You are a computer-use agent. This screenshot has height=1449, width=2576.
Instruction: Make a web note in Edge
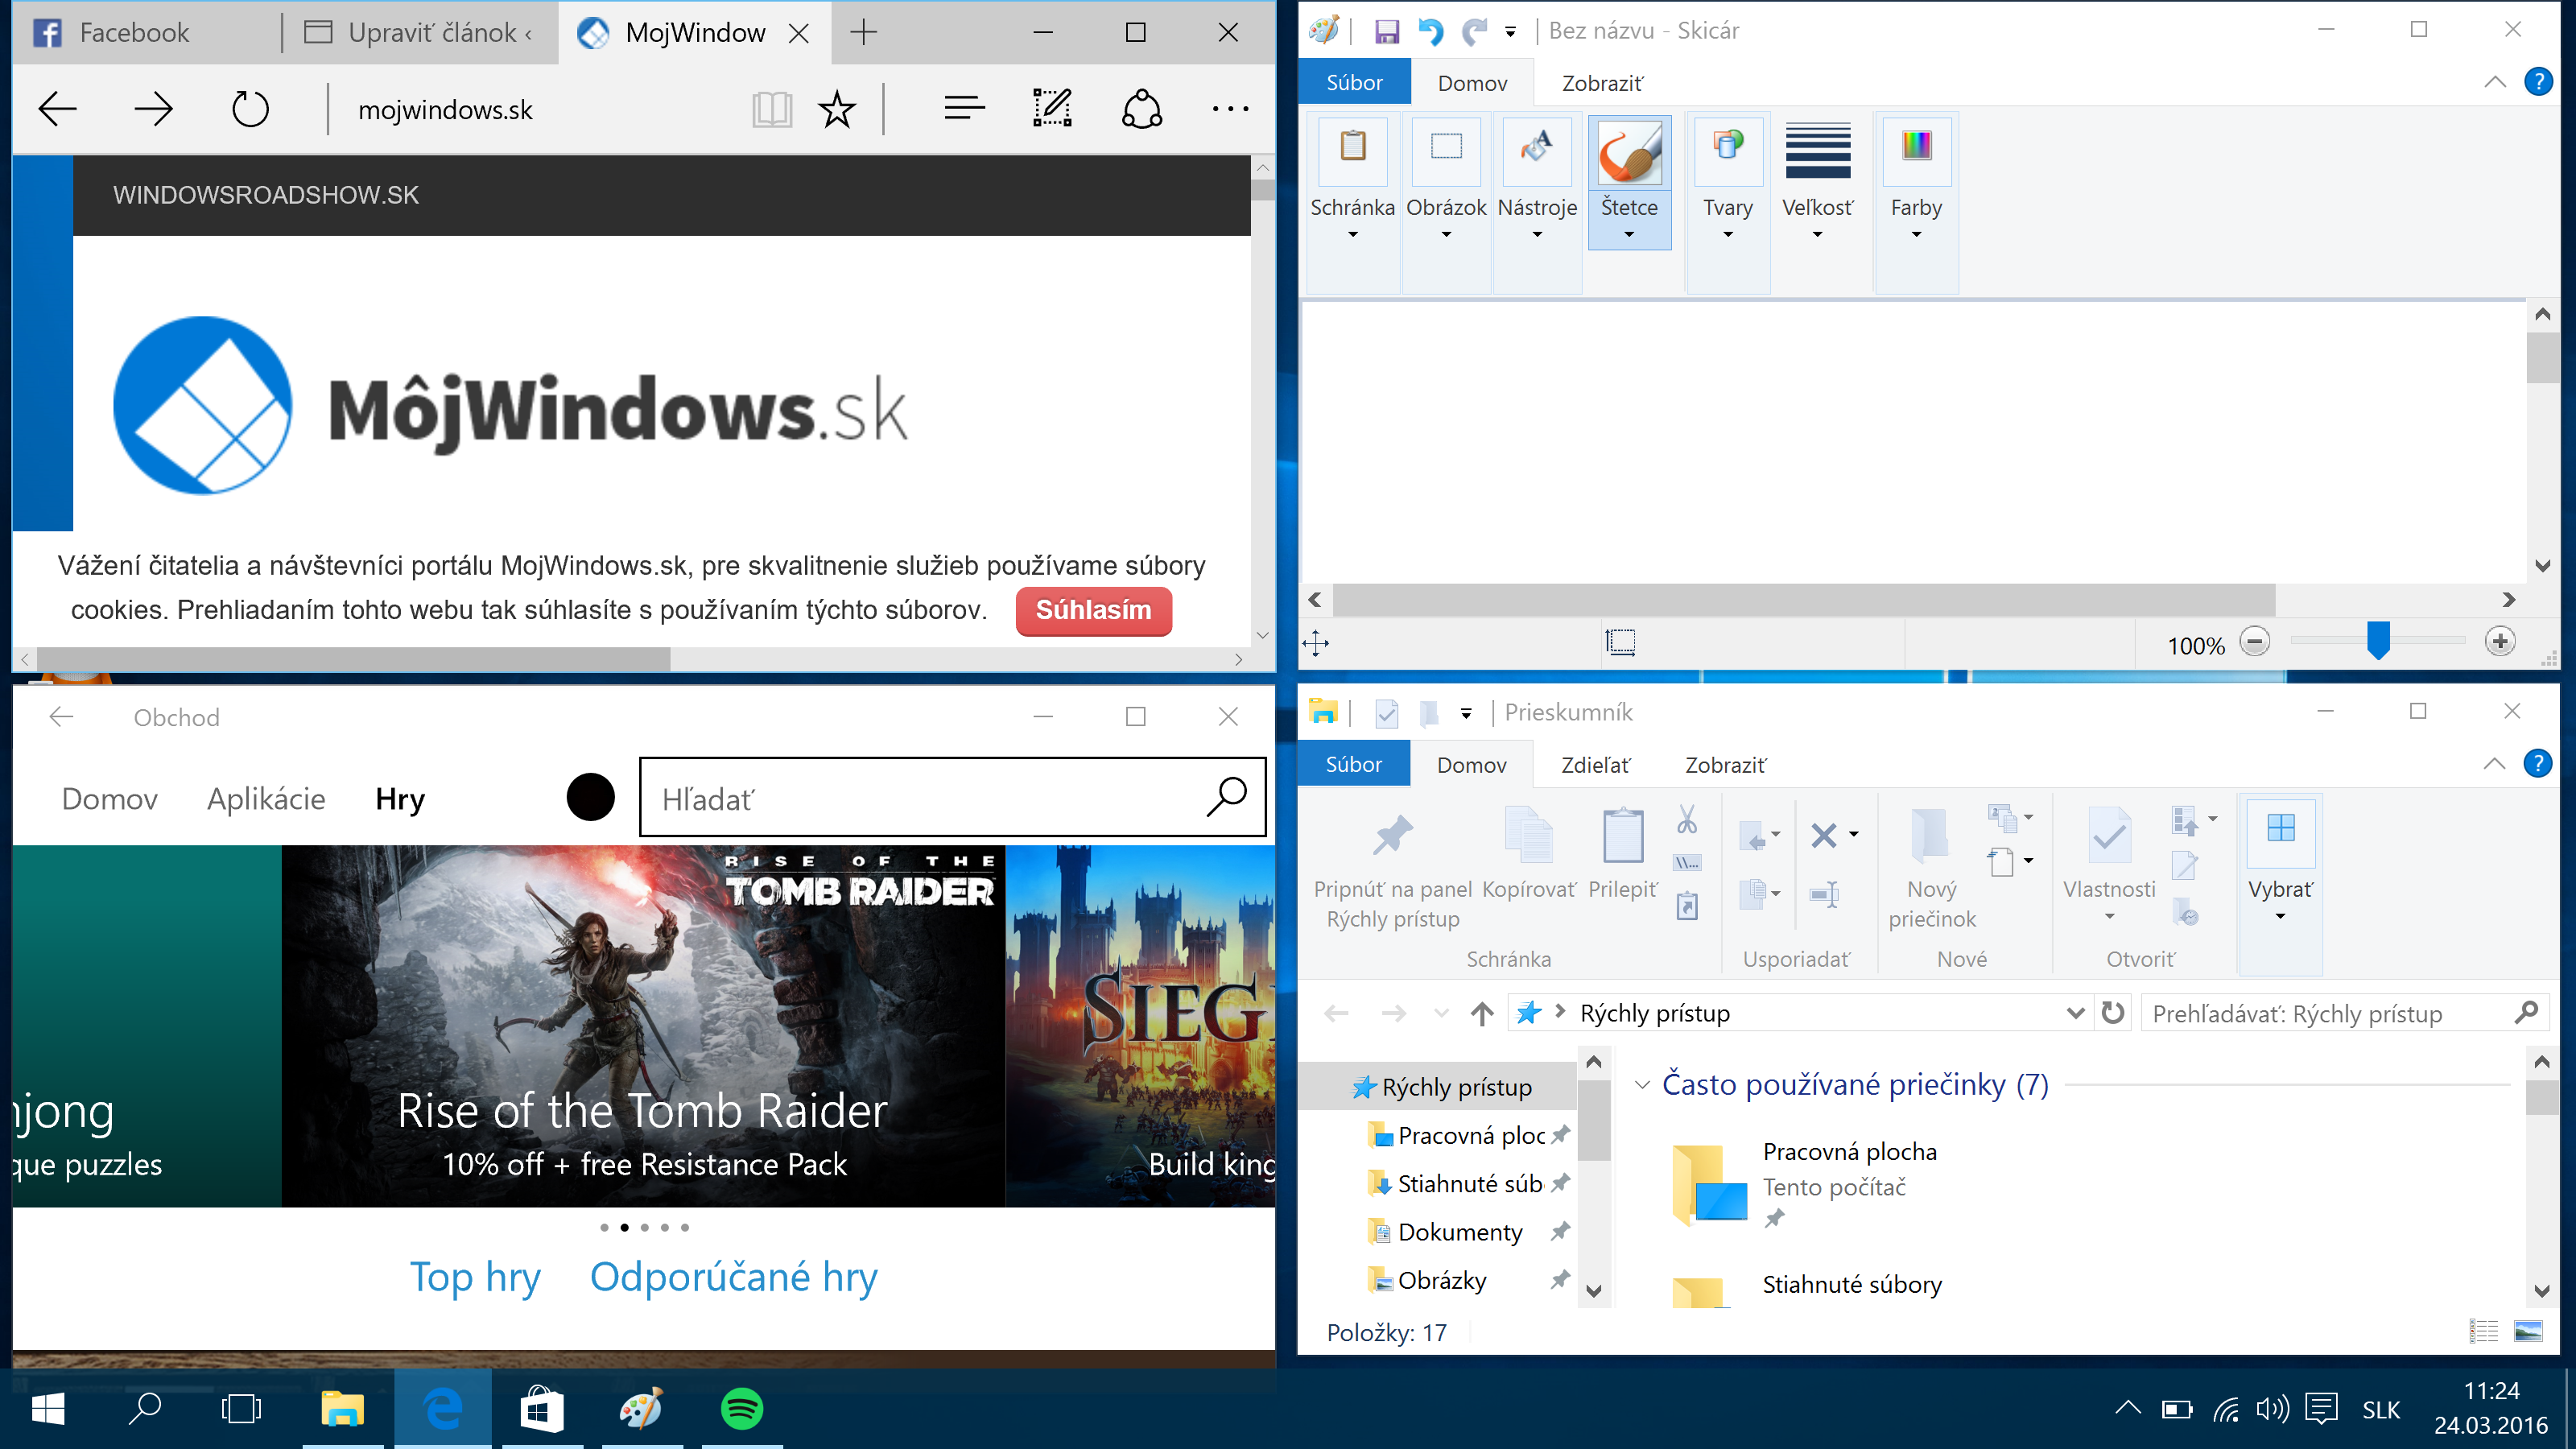tap(1052, 108)
